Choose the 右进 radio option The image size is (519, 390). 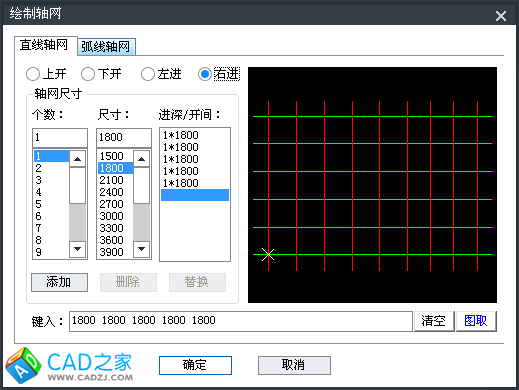[205, 74]
